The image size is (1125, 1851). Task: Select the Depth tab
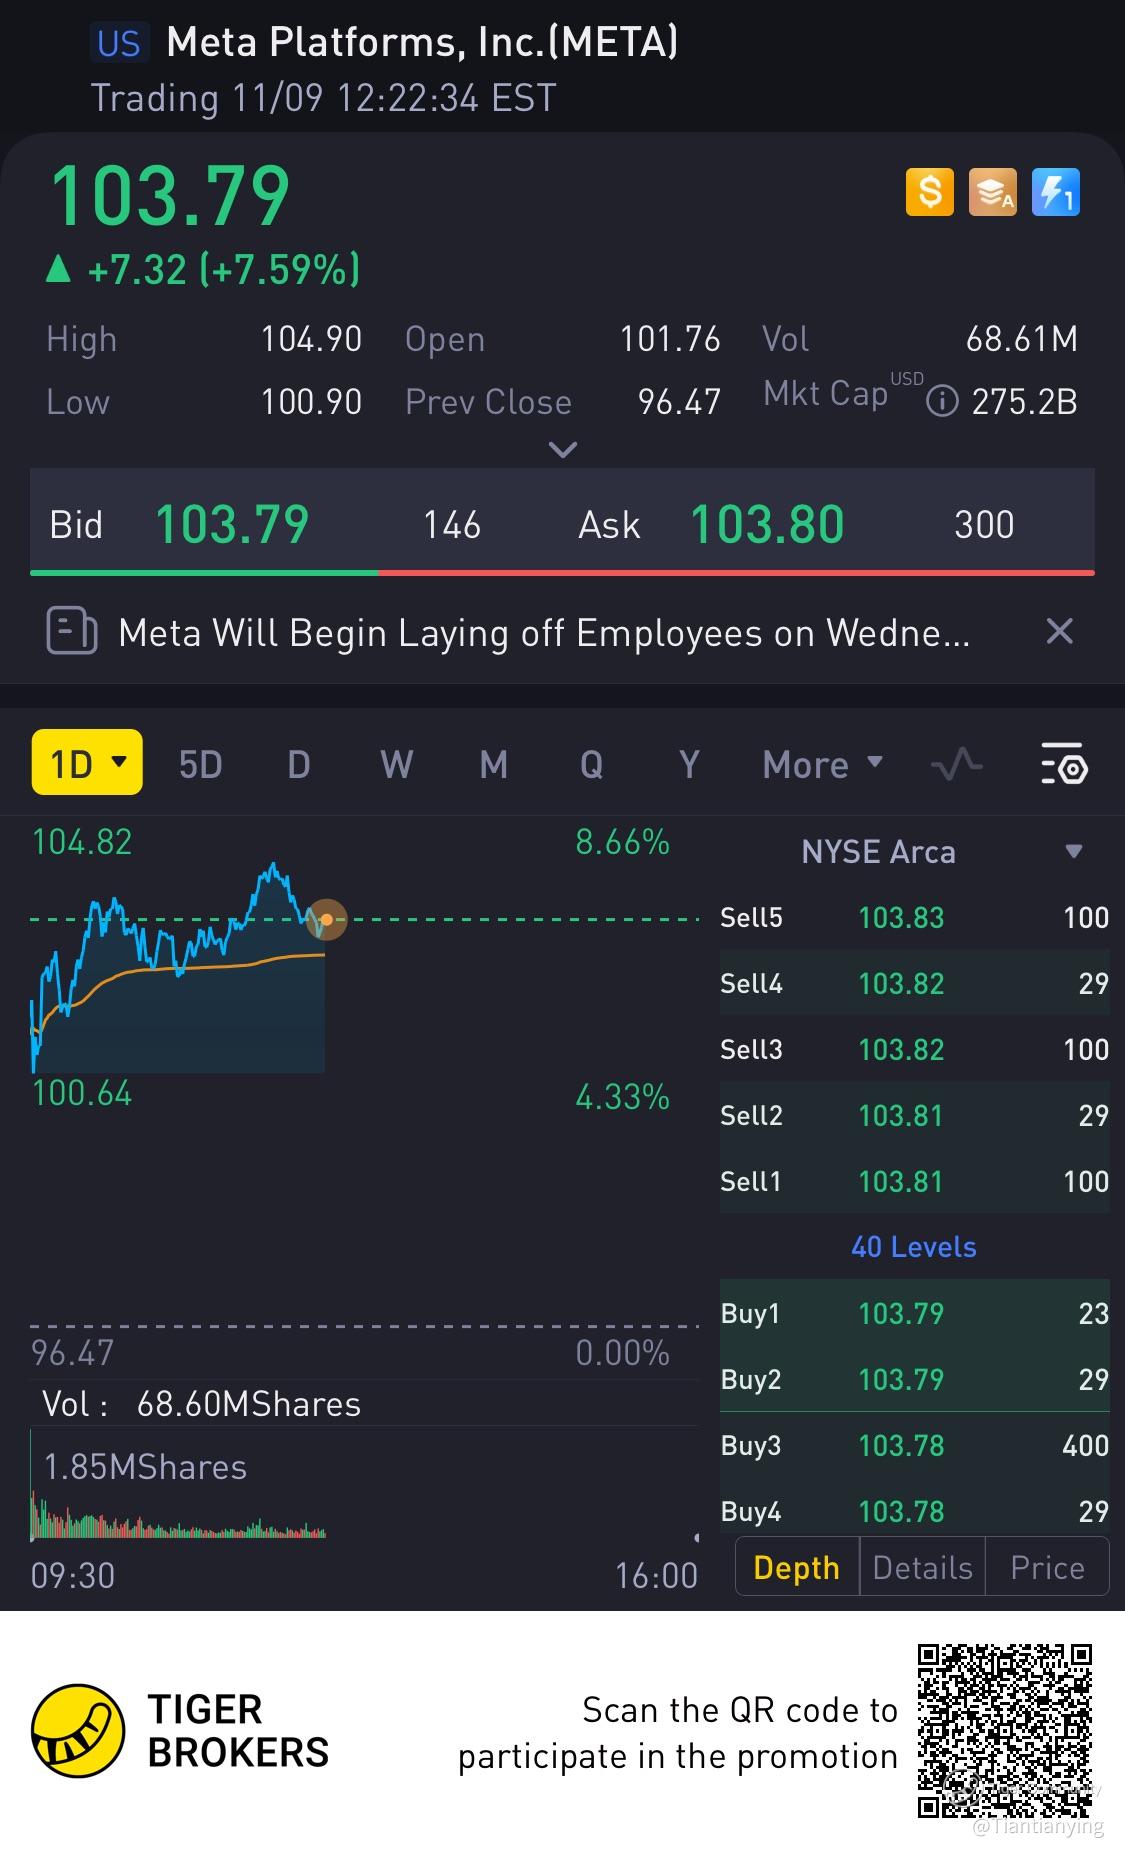click(x=797, y=1567)
